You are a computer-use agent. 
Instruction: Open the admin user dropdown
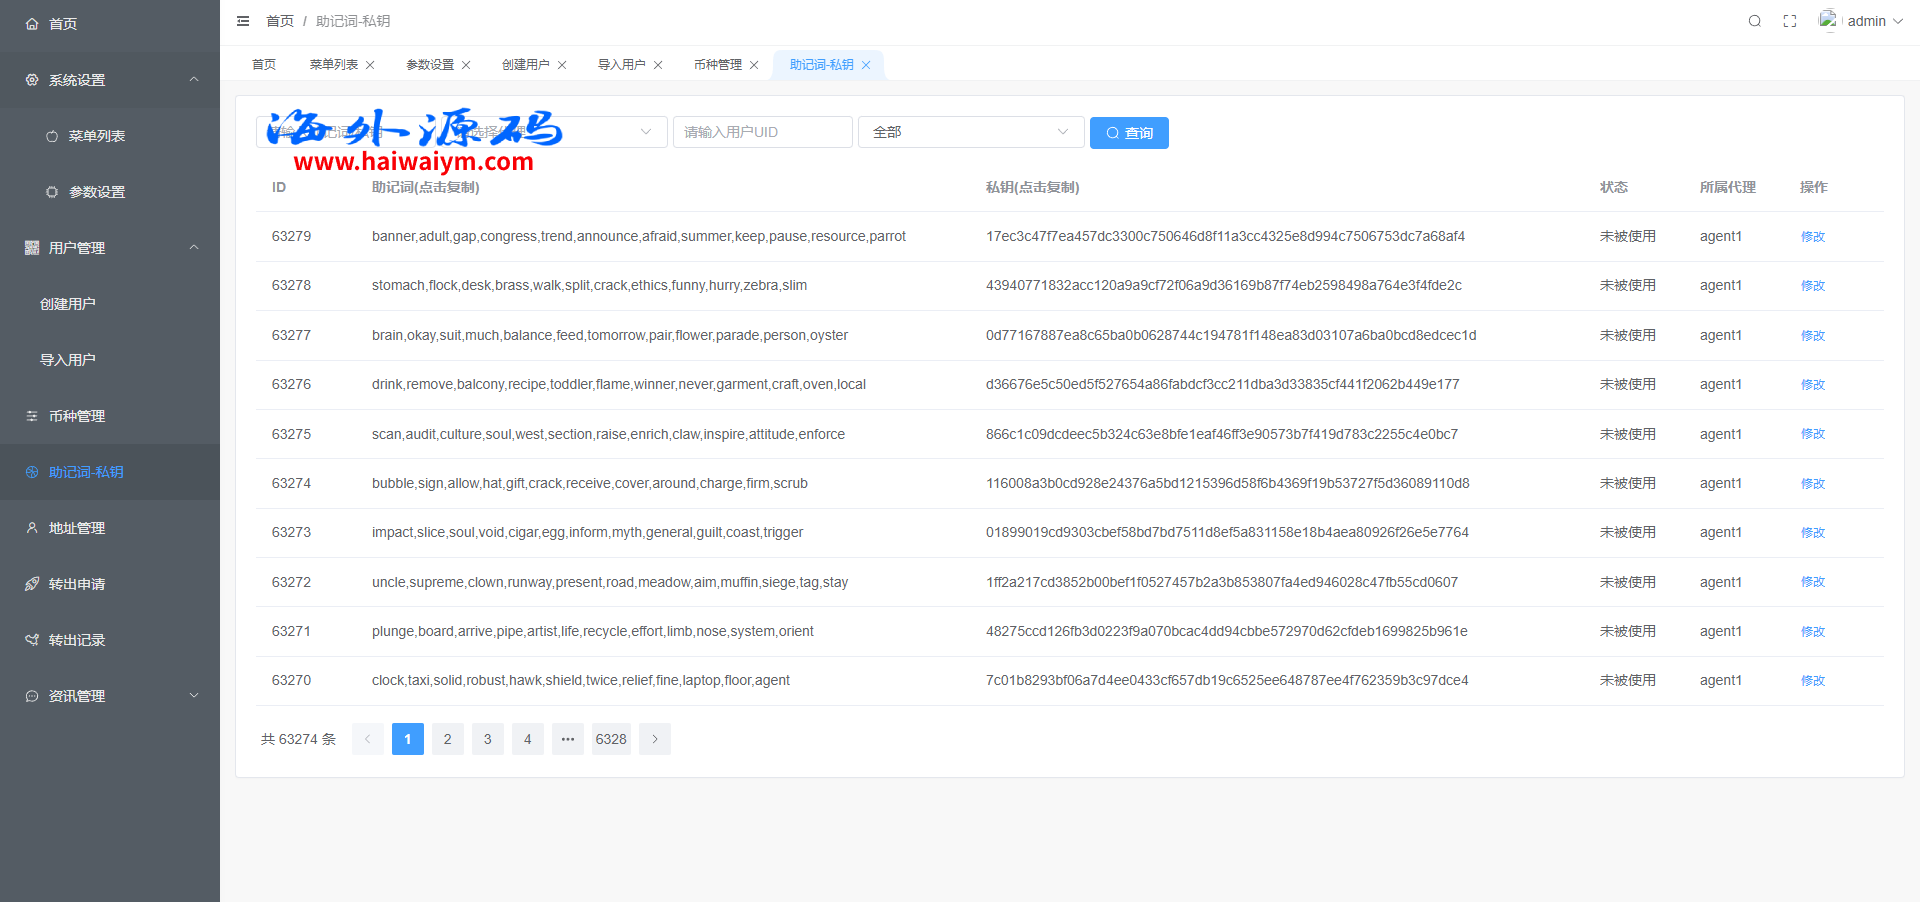(x=1864, y=21)
